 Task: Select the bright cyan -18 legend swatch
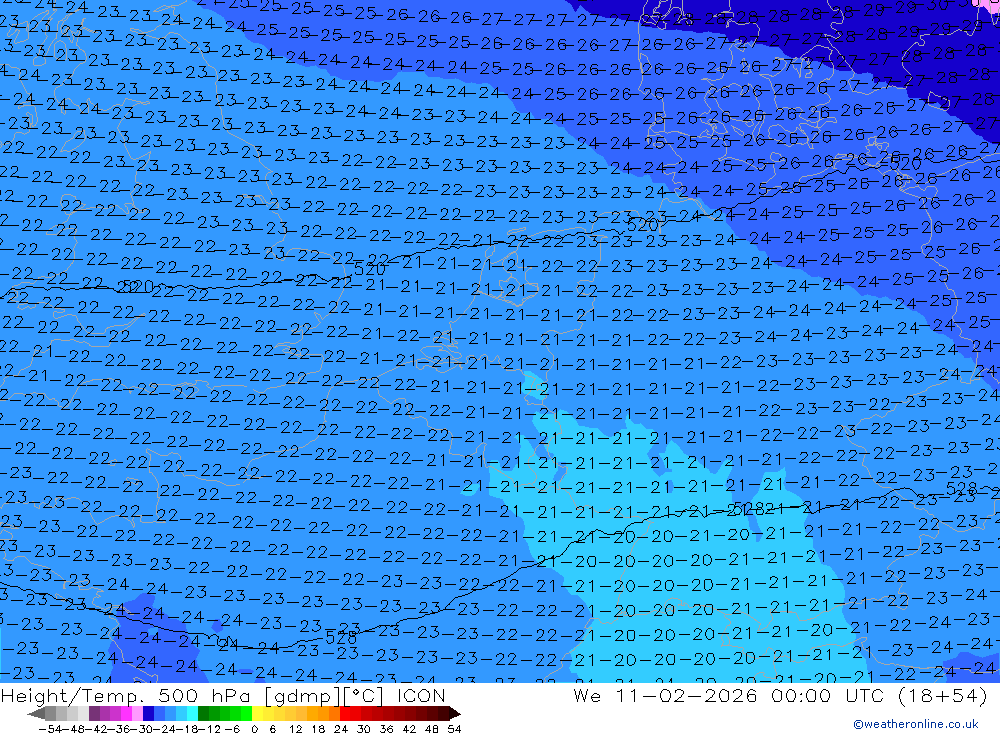tap(192, 714)
